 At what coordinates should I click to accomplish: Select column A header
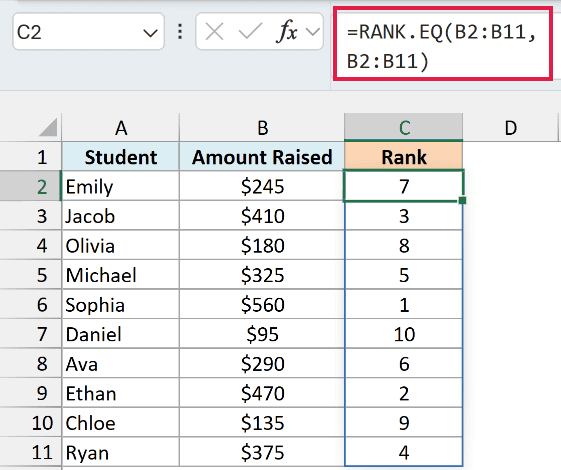pyautogui.click(x=121, y=127)
